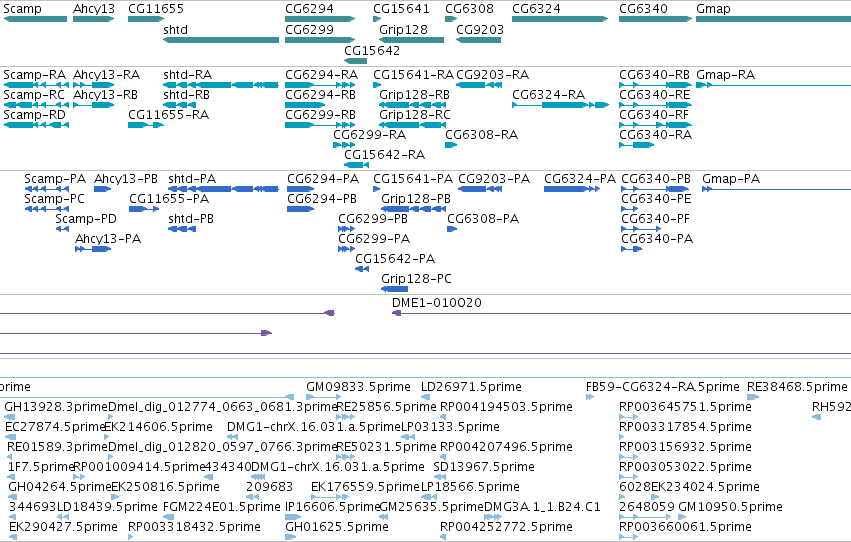Select the CG15642 gene label
The height and width of the screenshot is (542, 851).
[372, 50]
